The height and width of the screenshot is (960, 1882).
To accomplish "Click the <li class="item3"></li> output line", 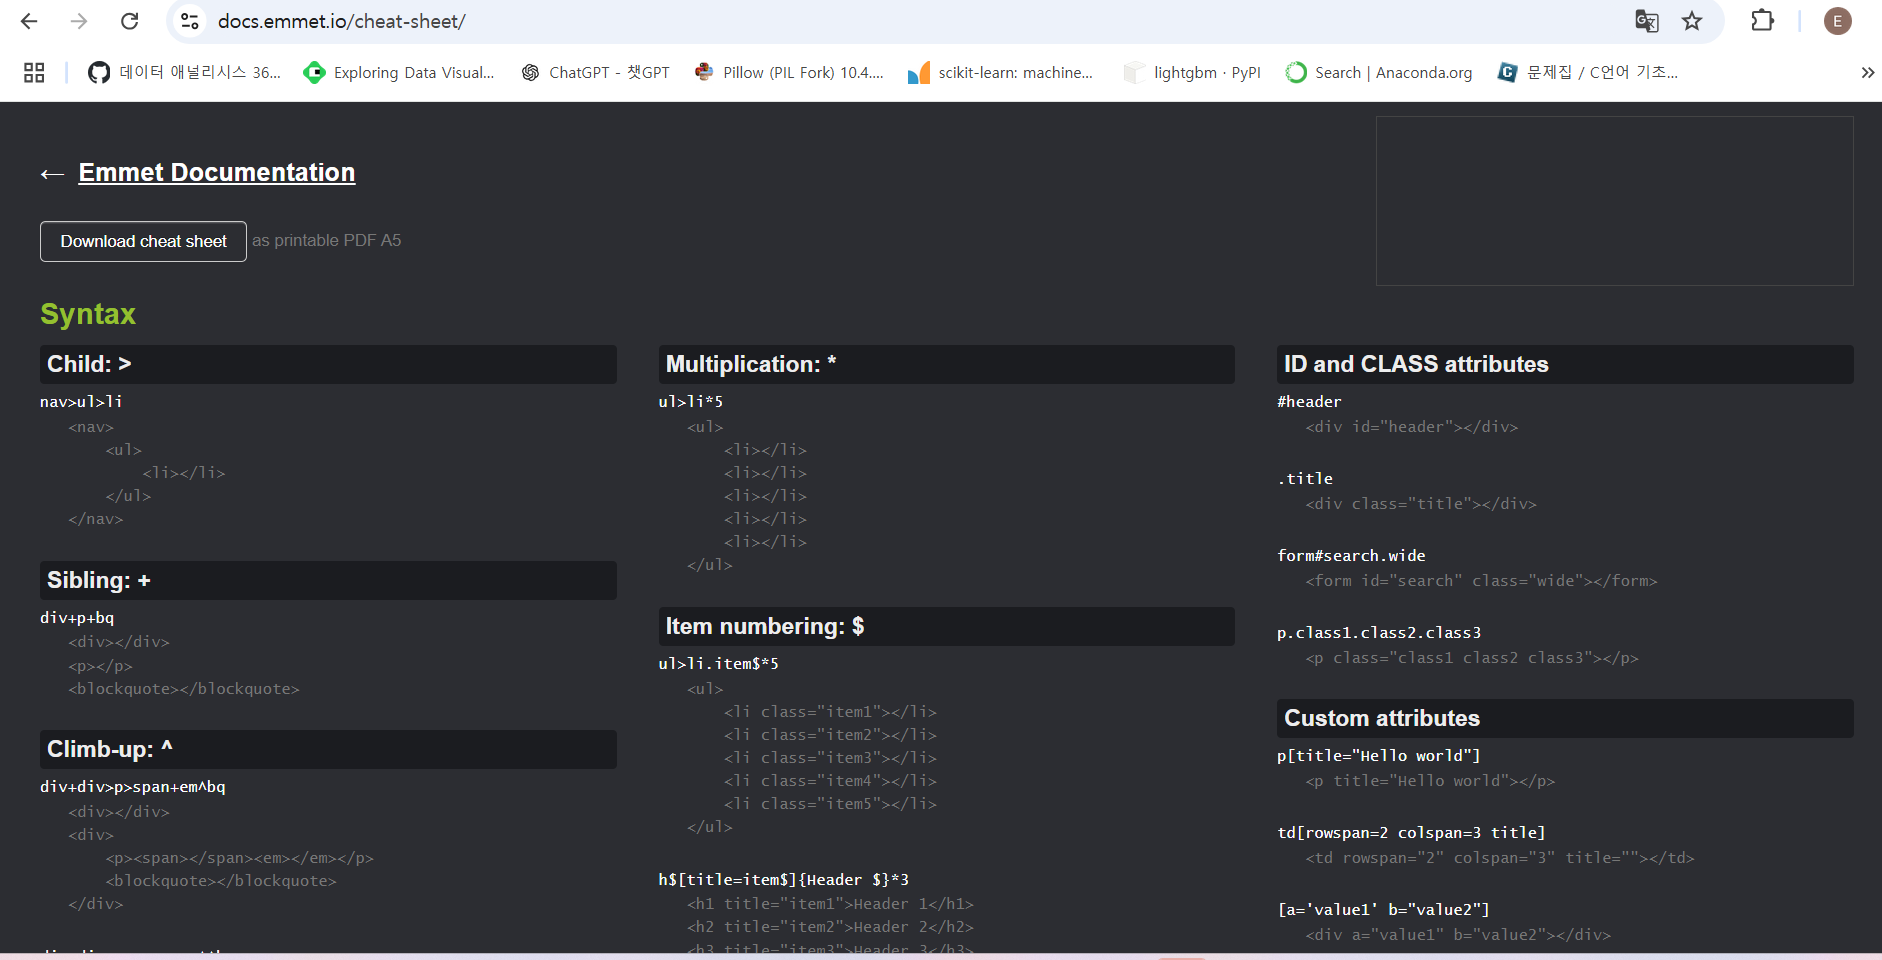I will [831, 758].
